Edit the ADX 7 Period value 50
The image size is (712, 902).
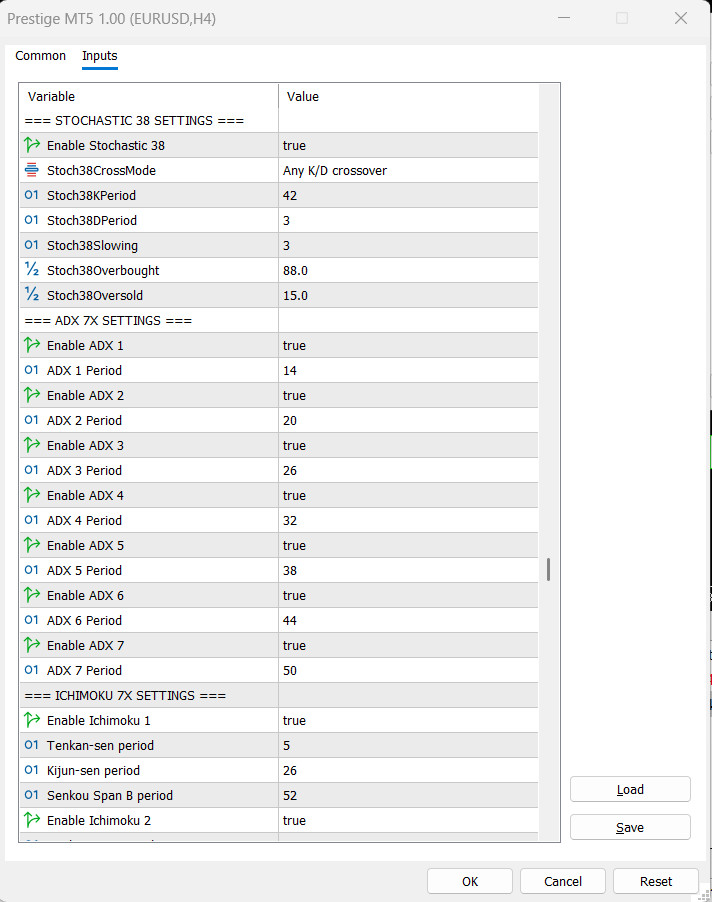[408, 670]
